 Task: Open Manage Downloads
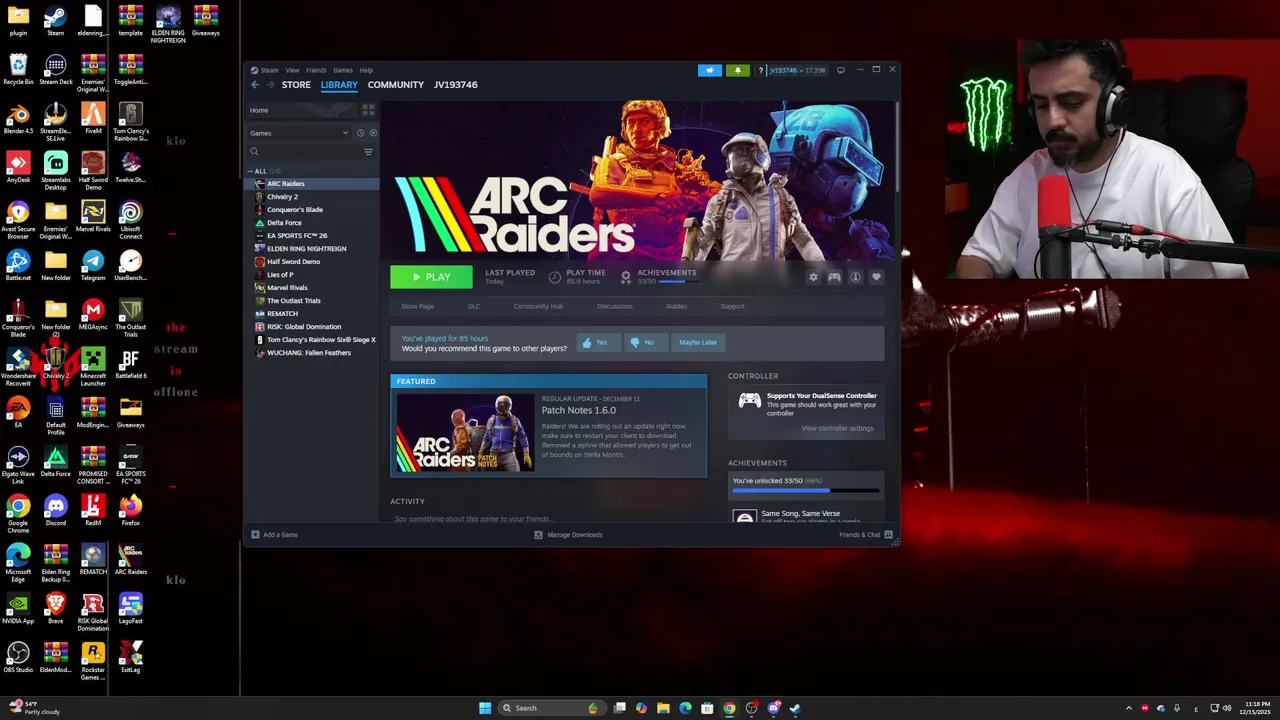[x=568, y=535]
